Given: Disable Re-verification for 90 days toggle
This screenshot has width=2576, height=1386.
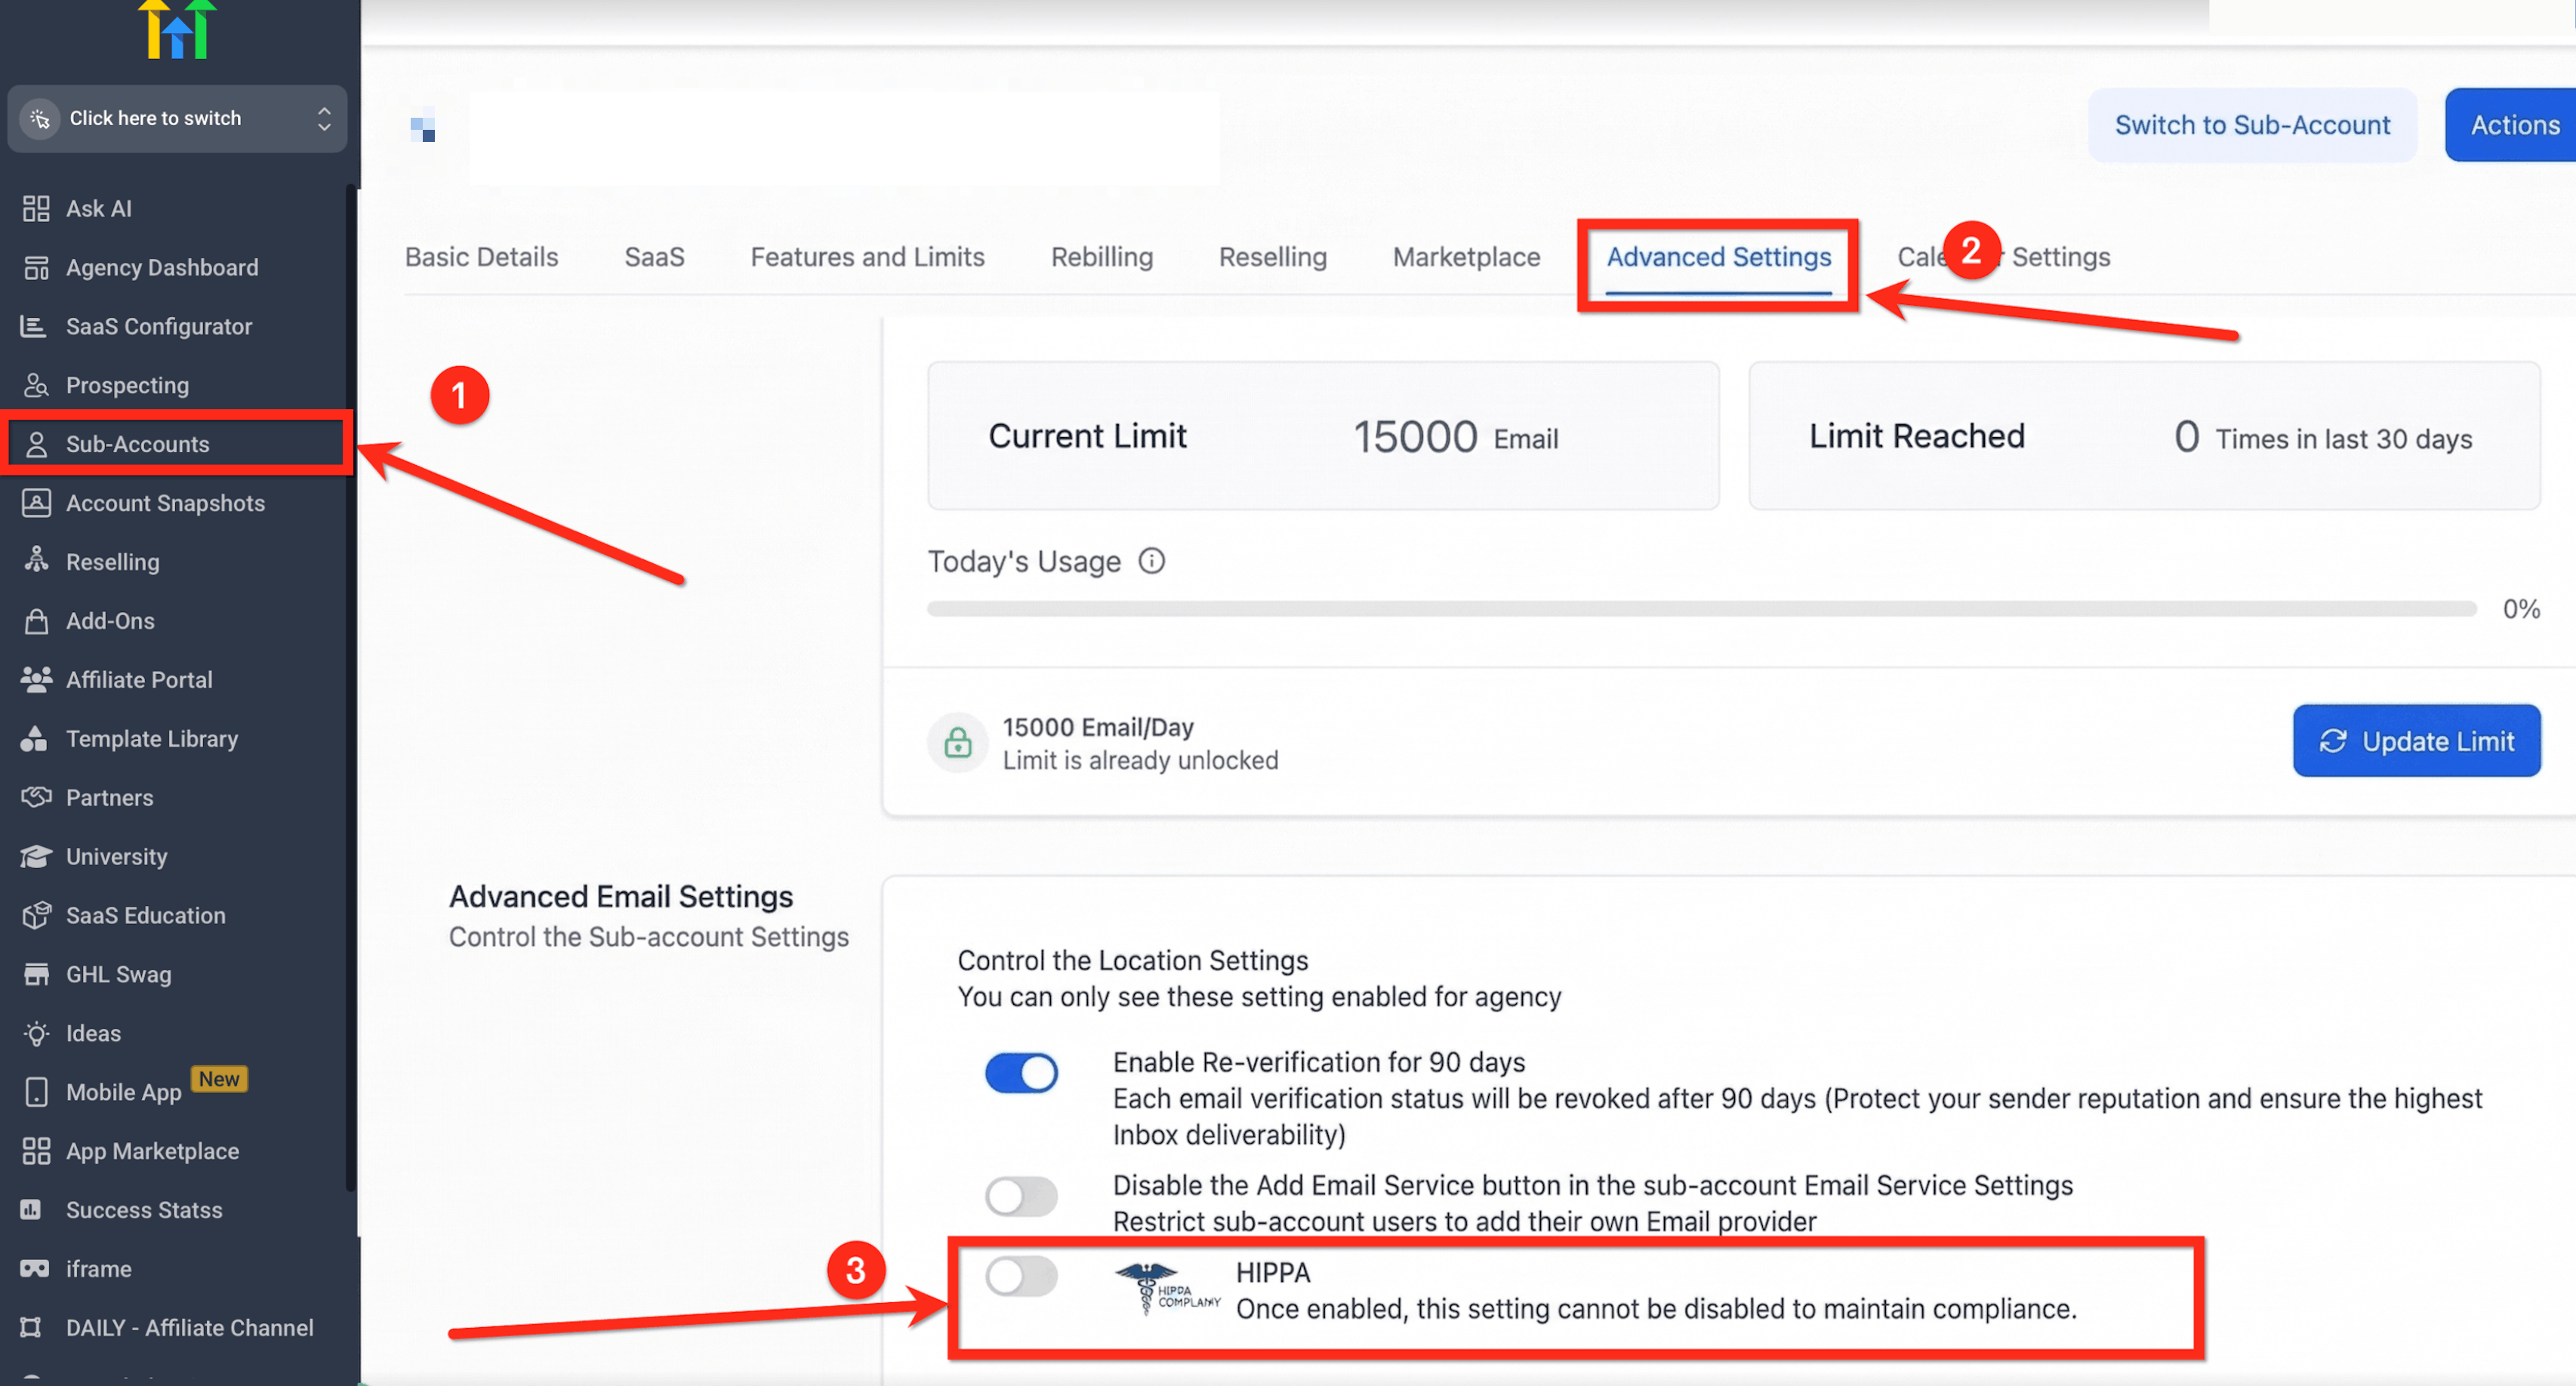Looking at the screenshot, I should coord(1021,1073).
